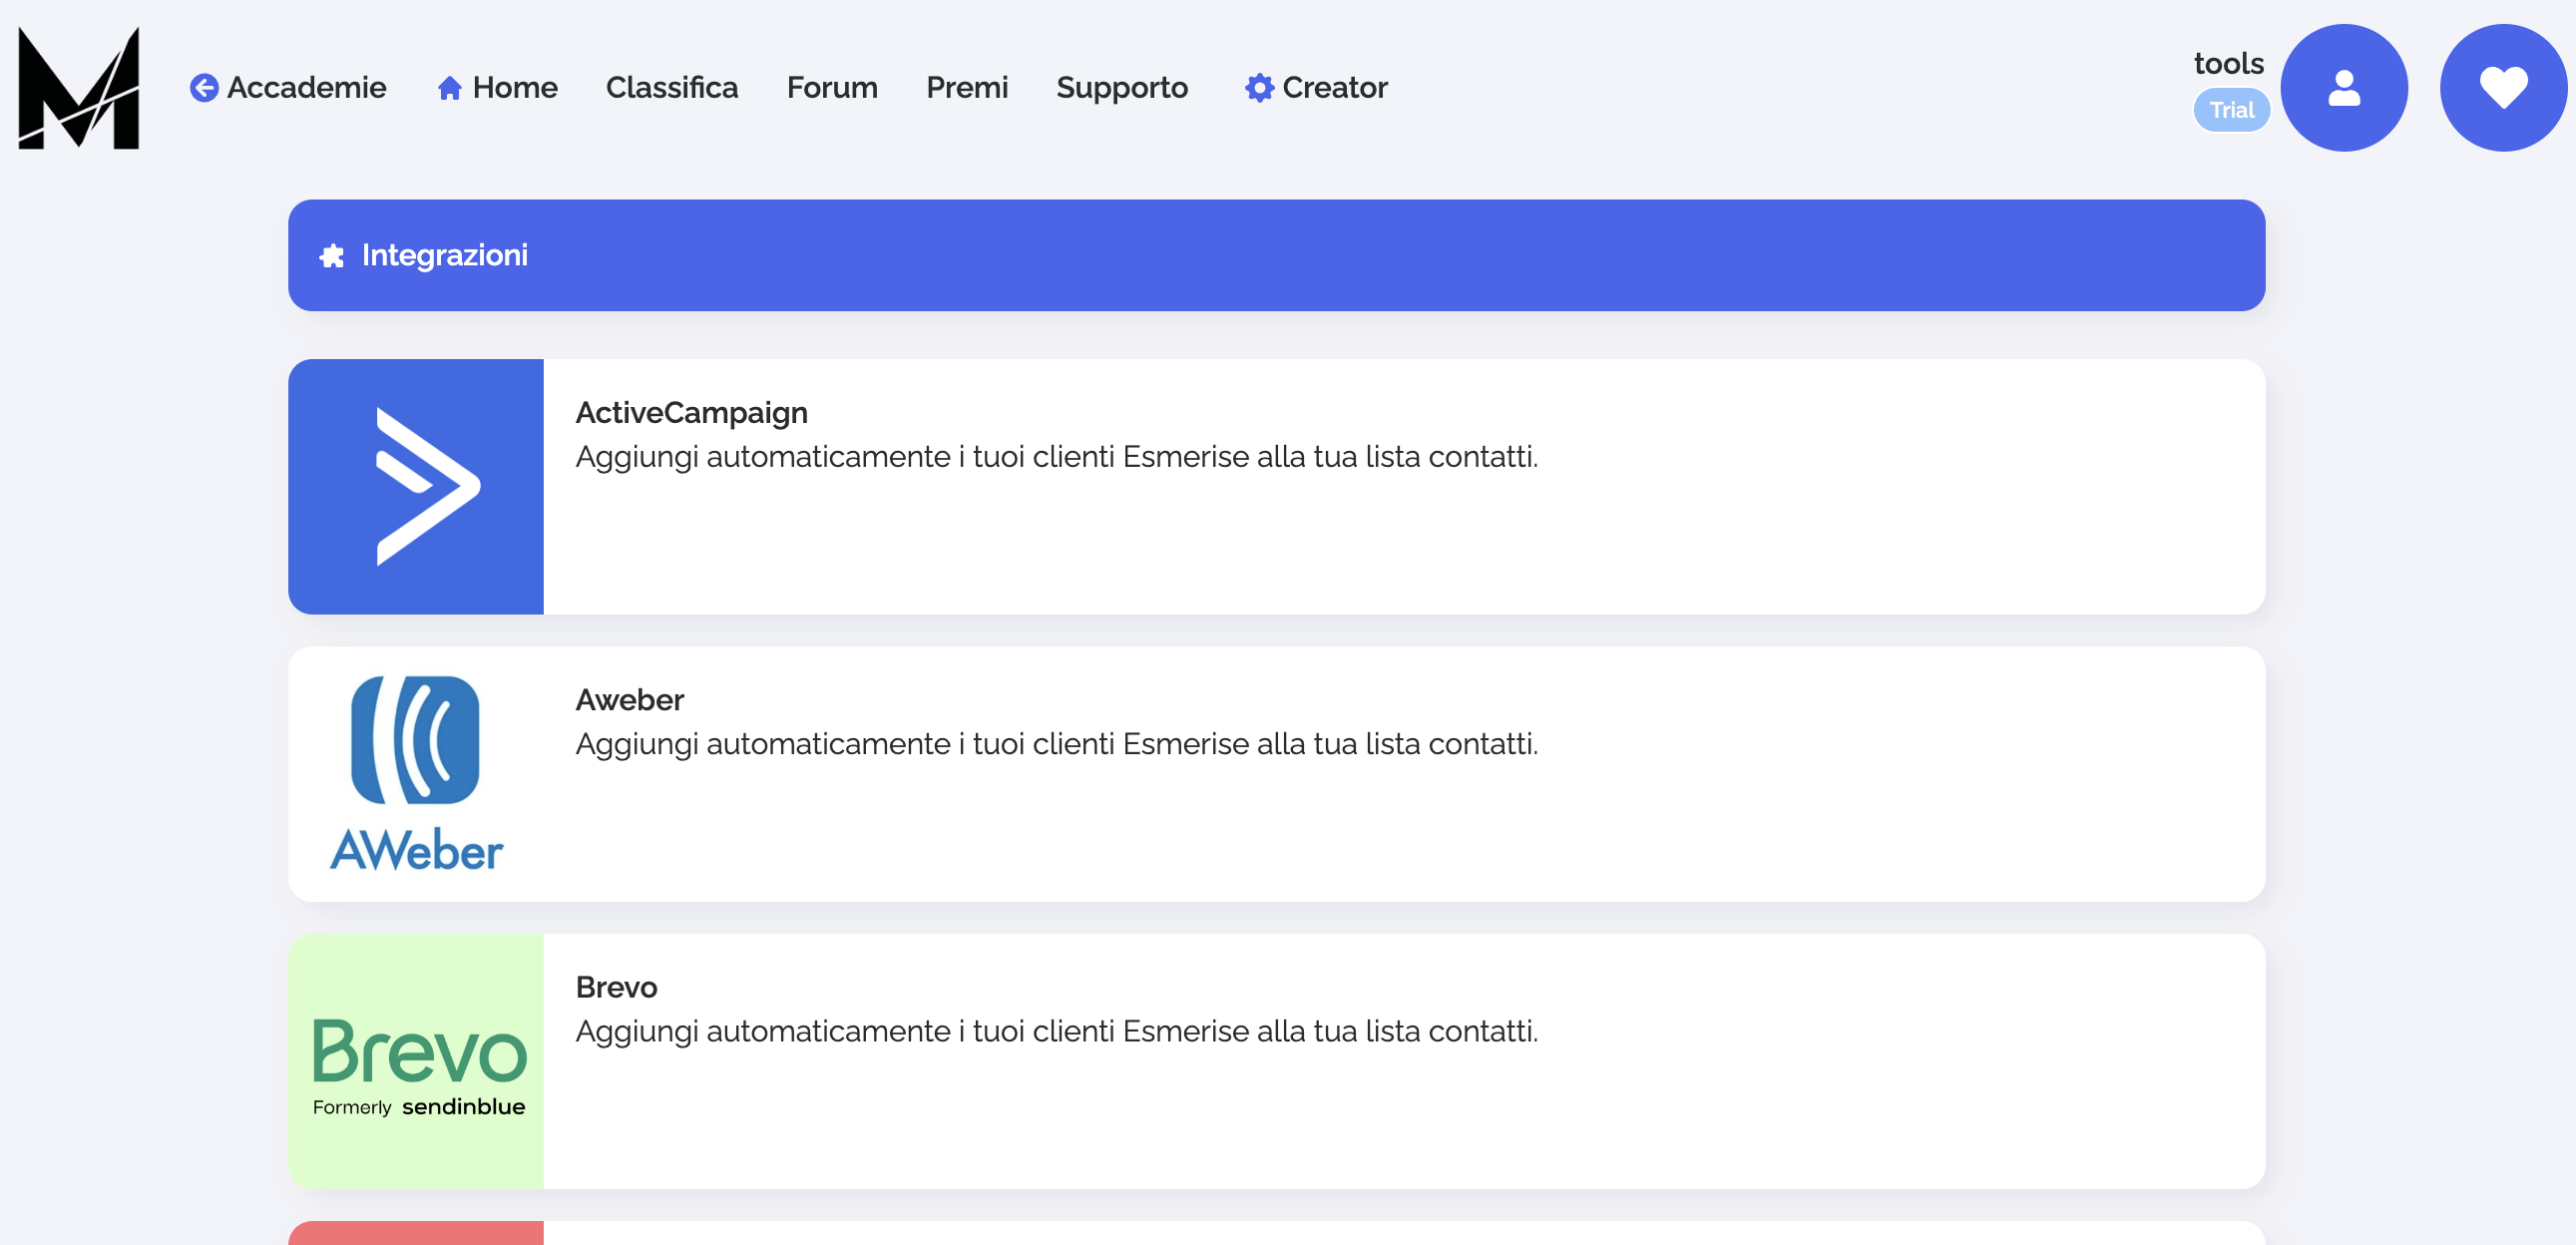Open the user profile avatar button
Image resolution: width=2576 pixels, height=1245 pixels.
2343,88
